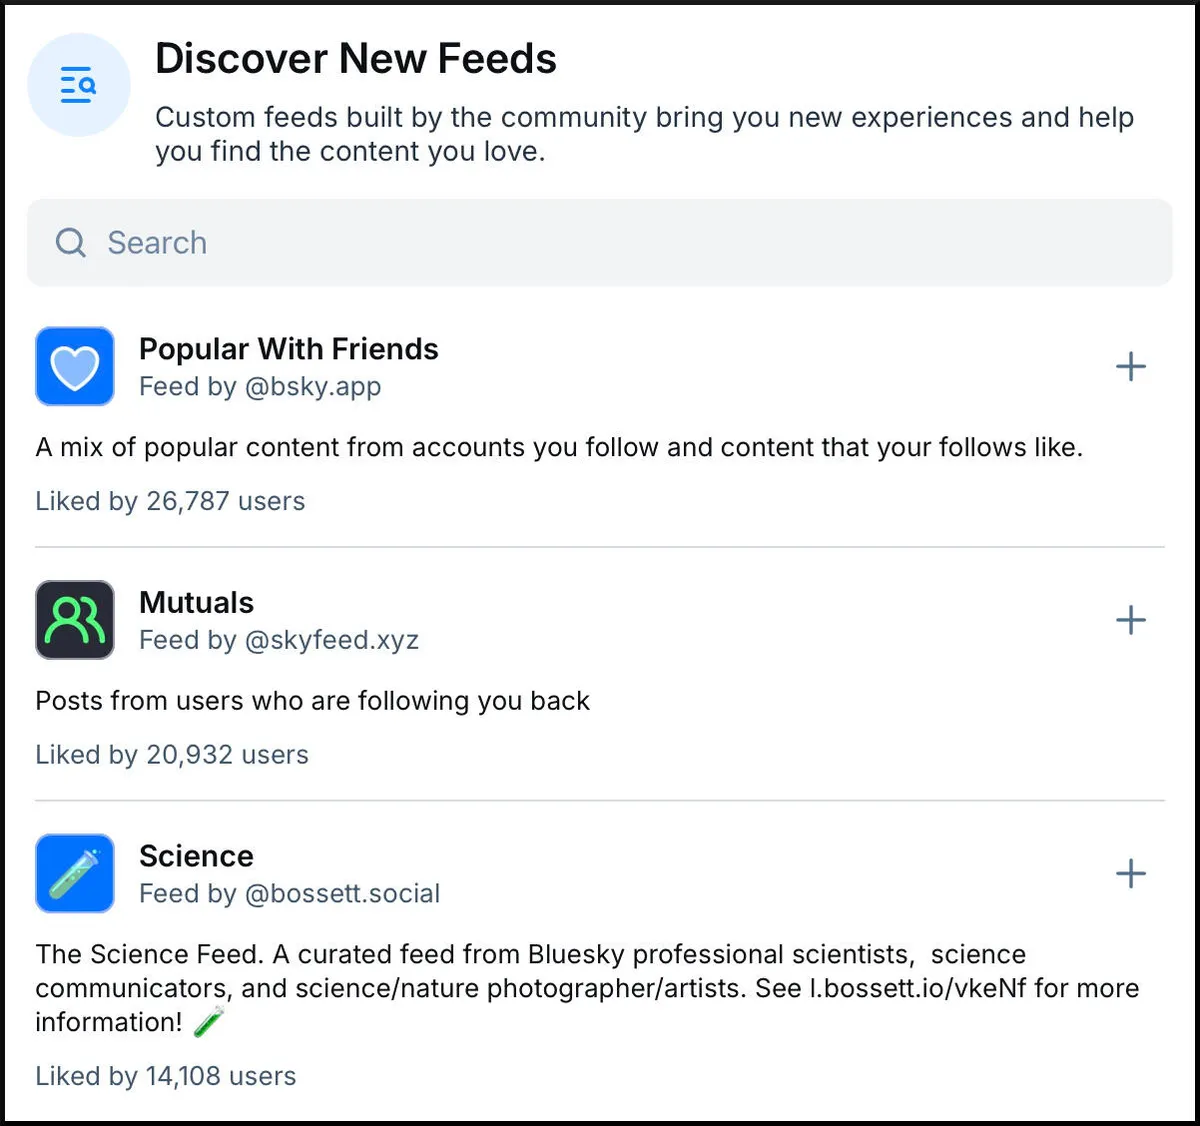The image size is (1200, 1126).
Task: Open the Mutuals people avatar icon
Action: (x=75, y=620)
